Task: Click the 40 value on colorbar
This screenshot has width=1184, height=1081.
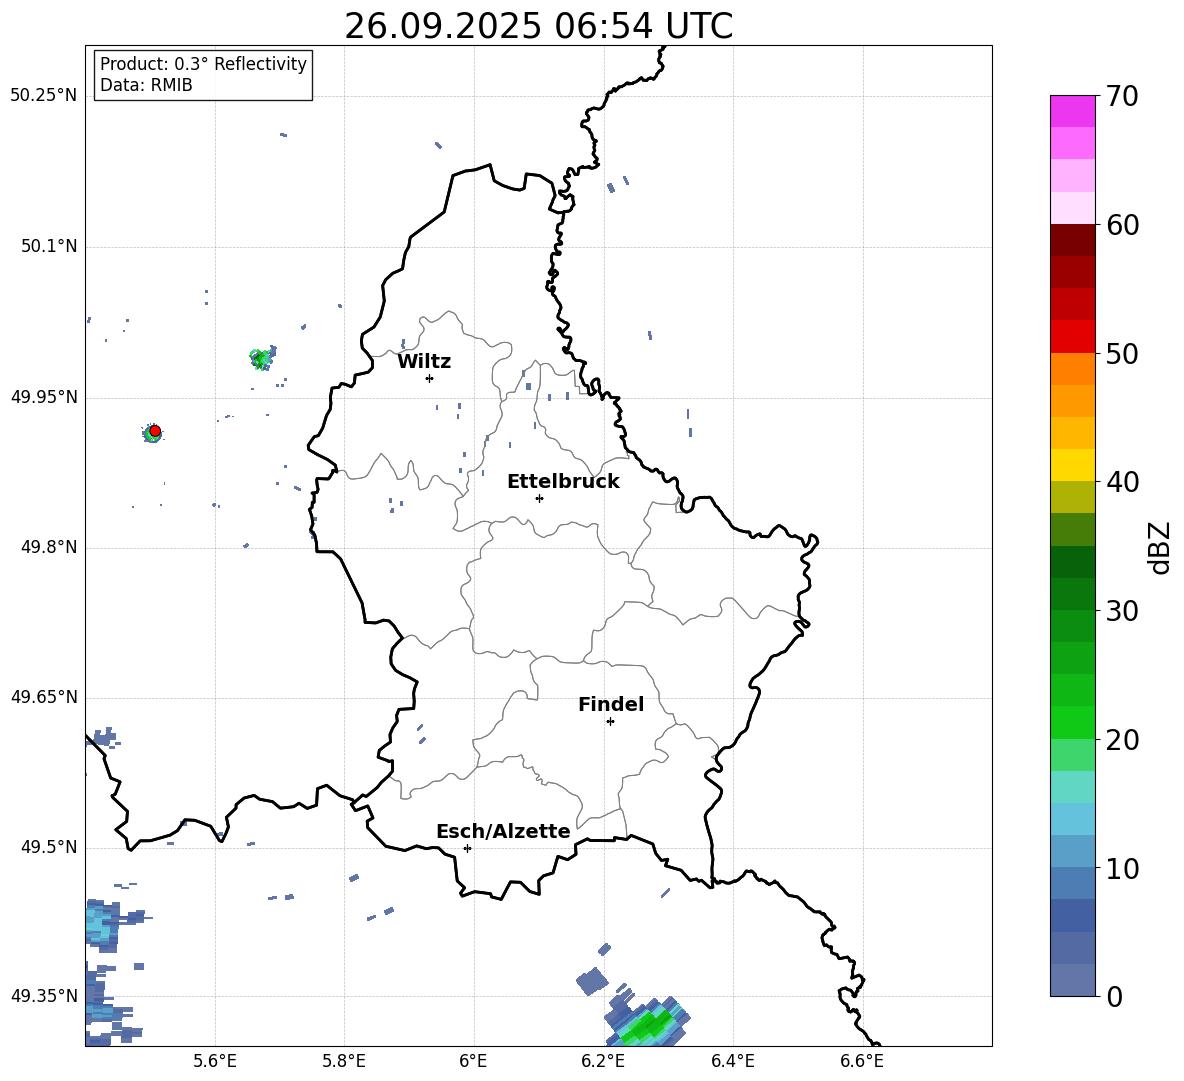Action: (1123, 482)
